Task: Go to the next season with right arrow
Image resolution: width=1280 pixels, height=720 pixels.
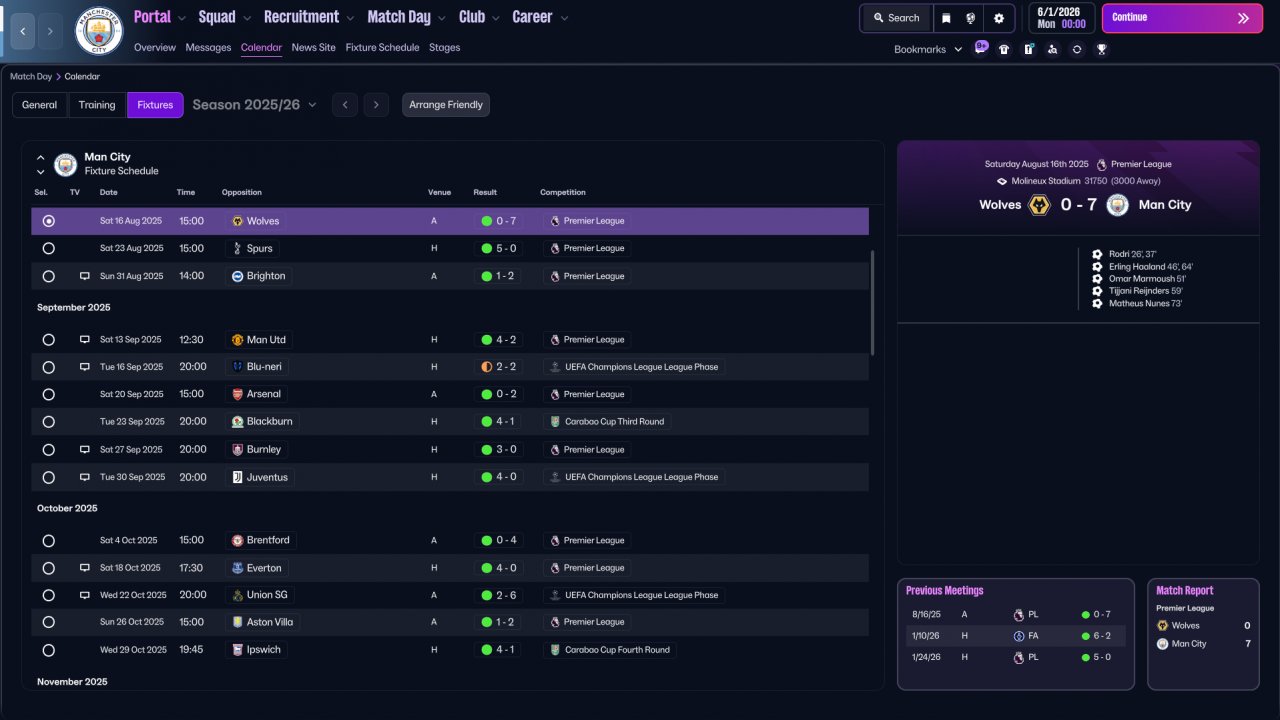Action: pos(376,105)
